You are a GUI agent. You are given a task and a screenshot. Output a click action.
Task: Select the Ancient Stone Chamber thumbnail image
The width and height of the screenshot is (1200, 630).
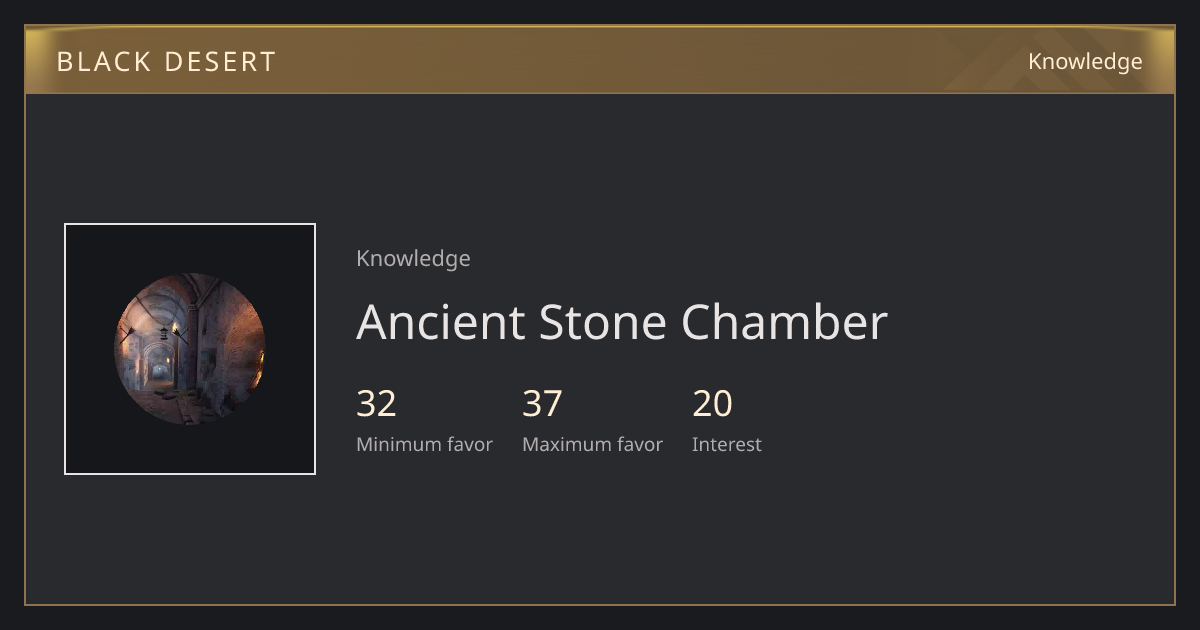(190, 349)
